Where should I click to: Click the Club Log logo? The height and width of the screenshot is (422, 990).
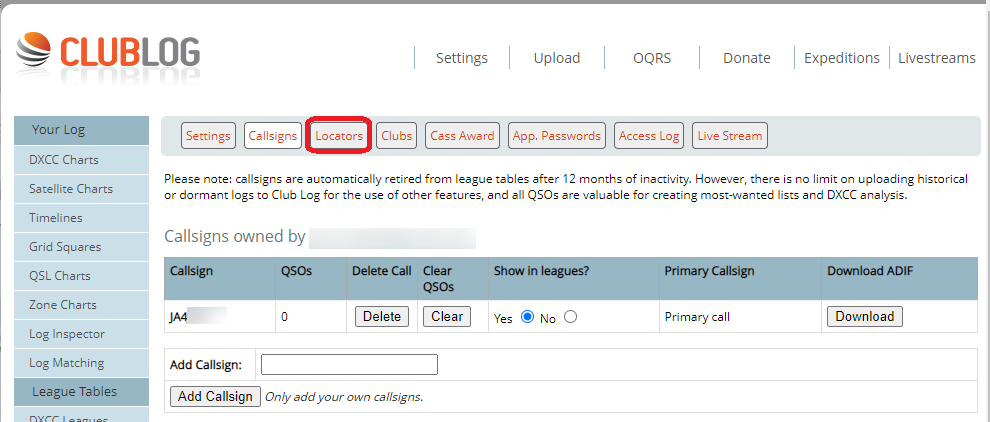[108, 53]
